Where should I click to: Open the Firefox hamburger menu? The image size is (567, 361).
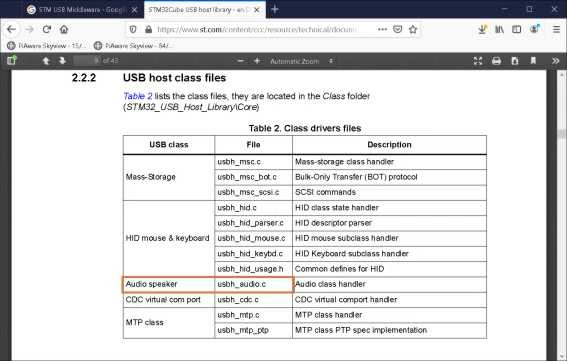557,29
